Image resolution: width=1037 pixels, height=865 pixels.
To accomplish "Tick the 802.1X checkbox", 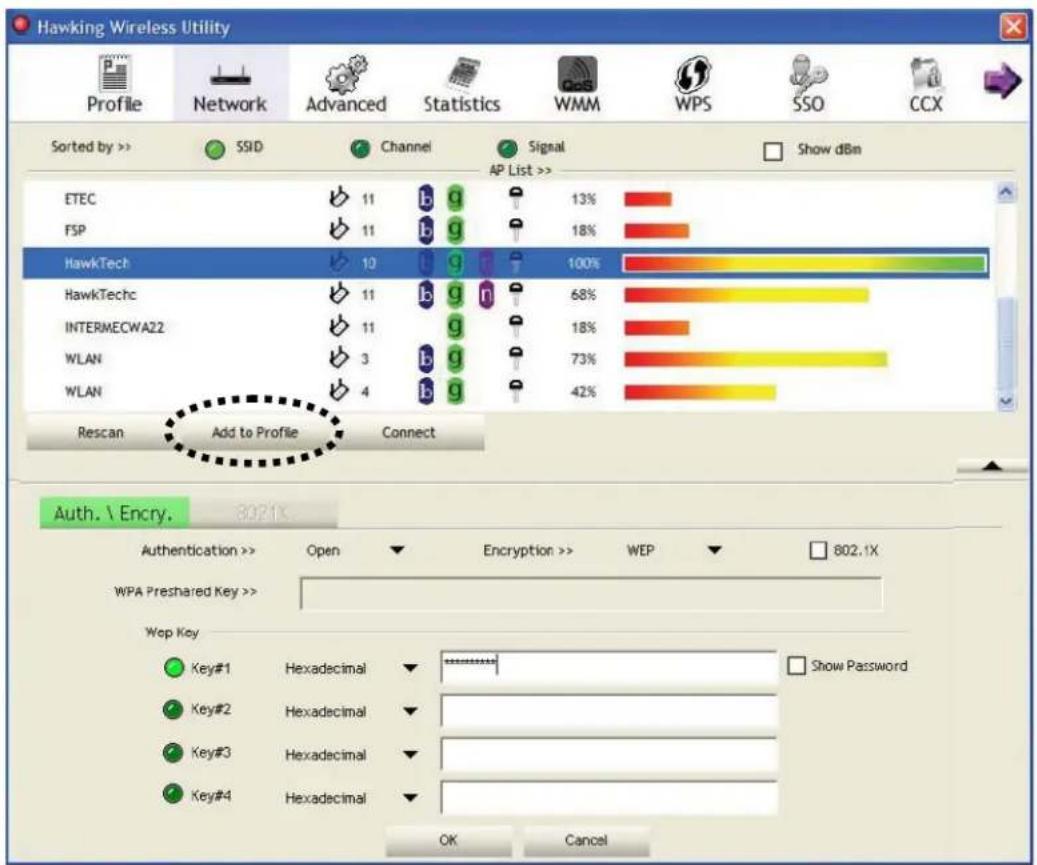I will click(x=818, y=550).
